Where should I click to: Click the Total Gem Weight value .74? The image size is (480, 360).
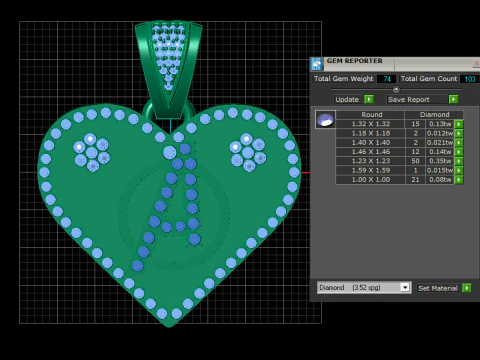386,79
